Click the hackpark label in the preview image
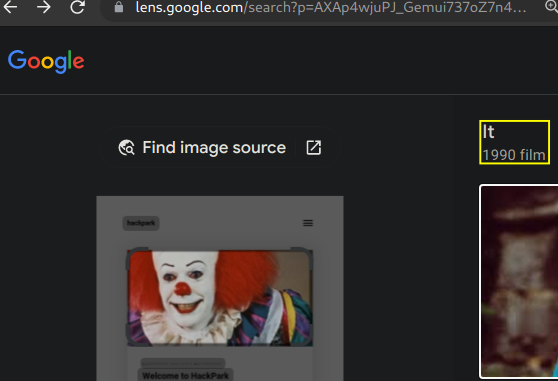 tap(141, 223)
